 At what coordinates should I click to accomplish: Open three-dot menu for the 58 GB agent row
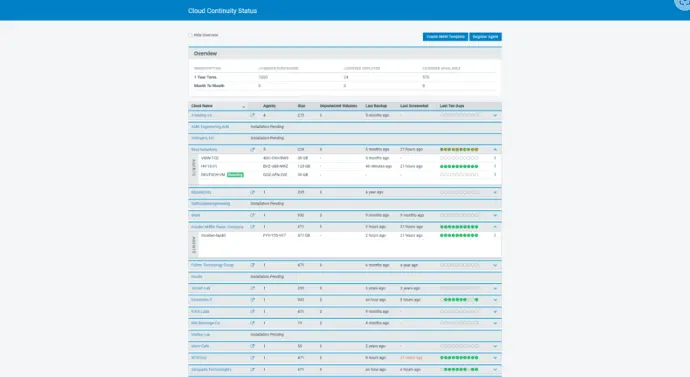(x=495, y=158)
